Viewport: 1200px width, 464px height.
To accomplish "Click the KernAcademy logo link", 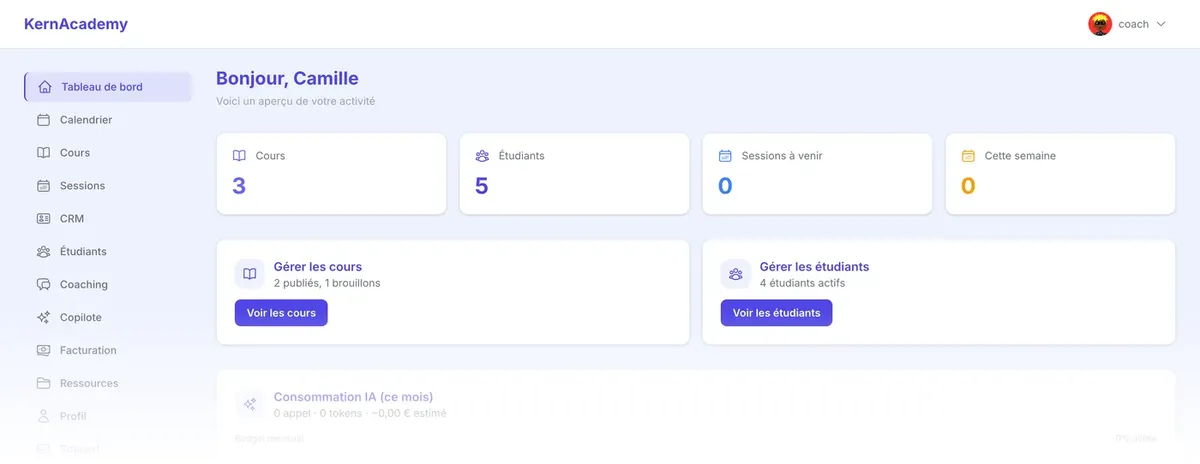I will [76, 24].
